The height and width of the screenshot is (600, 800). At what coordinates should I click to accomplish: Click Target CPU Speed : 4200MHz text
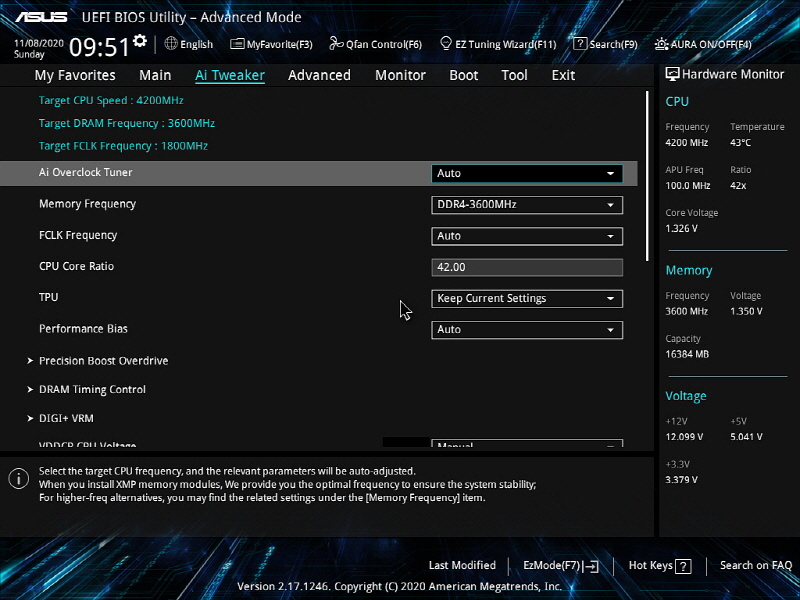point(111,101)
